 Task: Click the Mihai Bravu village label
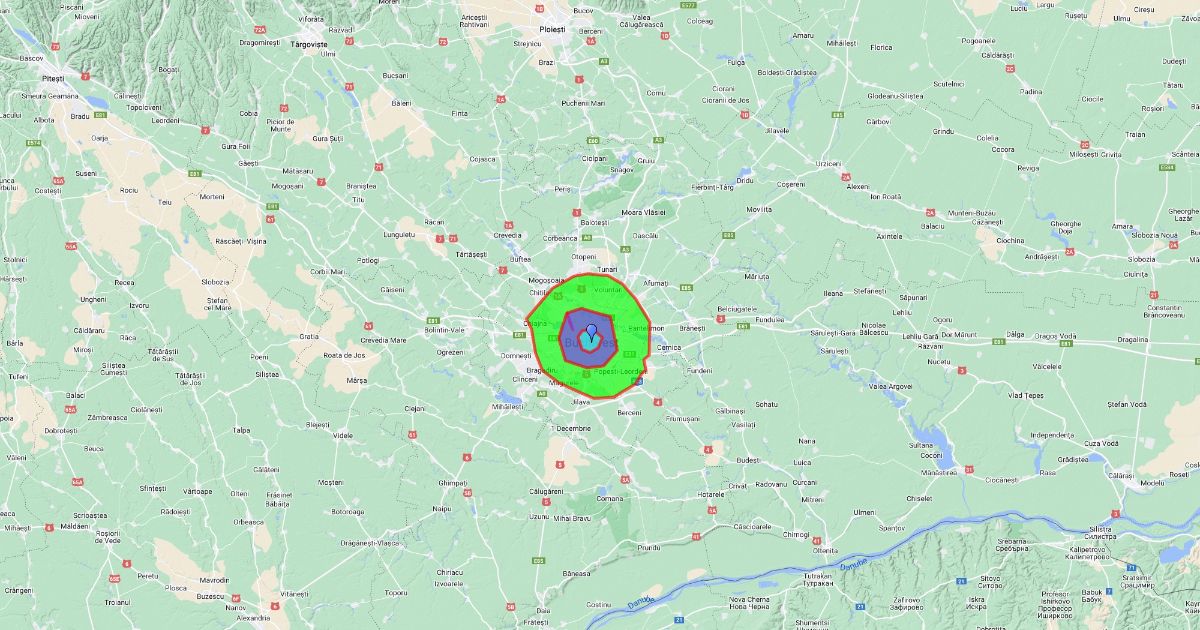tap(572, 518)
